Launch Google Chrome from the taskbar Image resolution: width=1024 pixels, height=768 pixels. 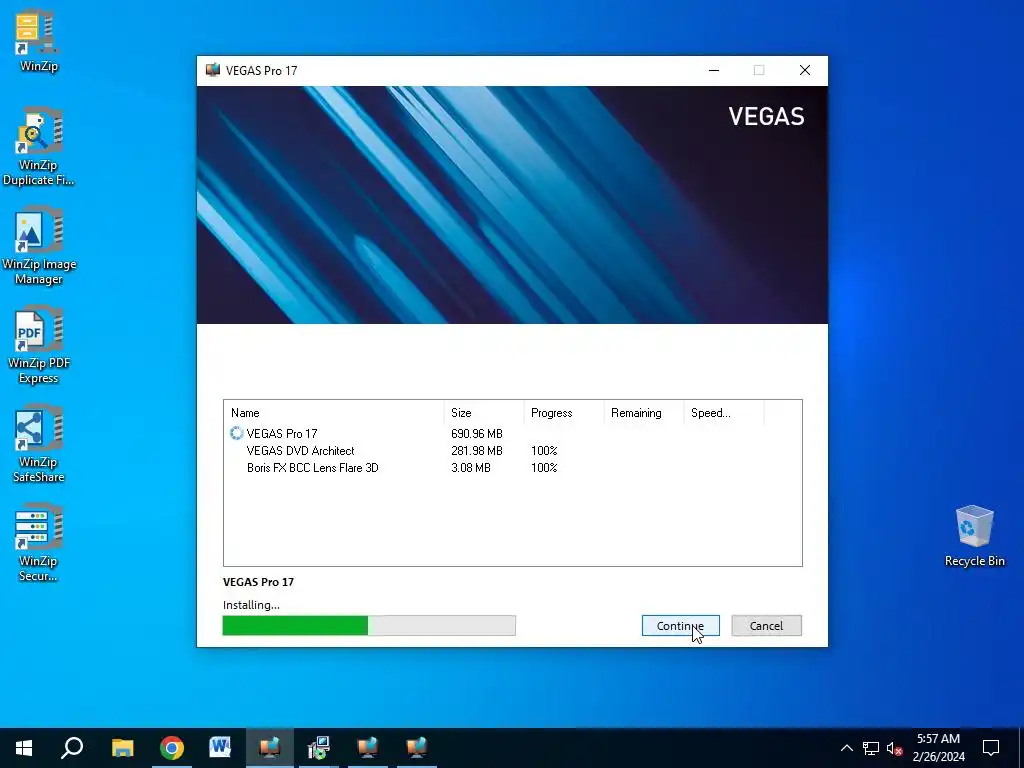click(172, 748)
